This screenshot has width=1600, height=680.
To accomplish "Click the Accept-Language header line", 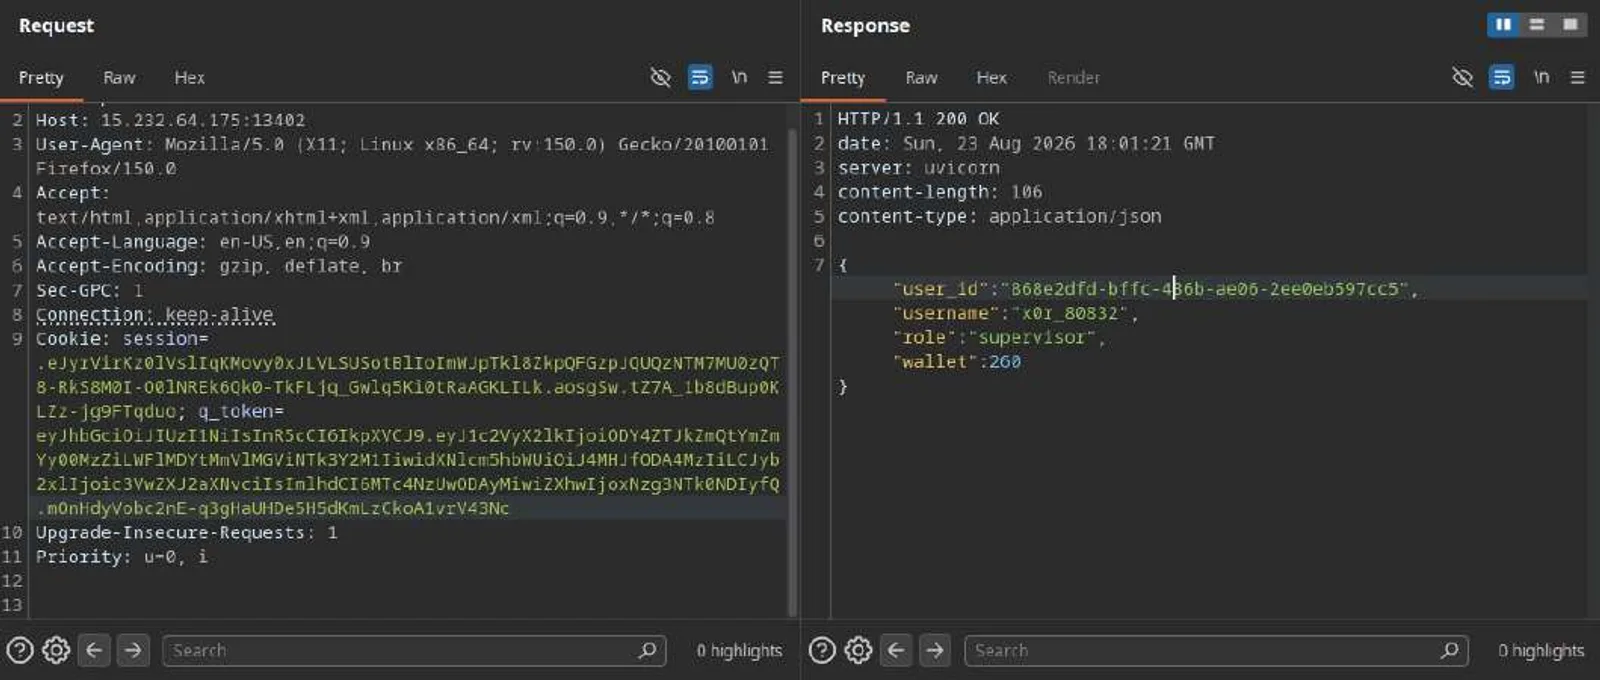I will coord(203,242).
